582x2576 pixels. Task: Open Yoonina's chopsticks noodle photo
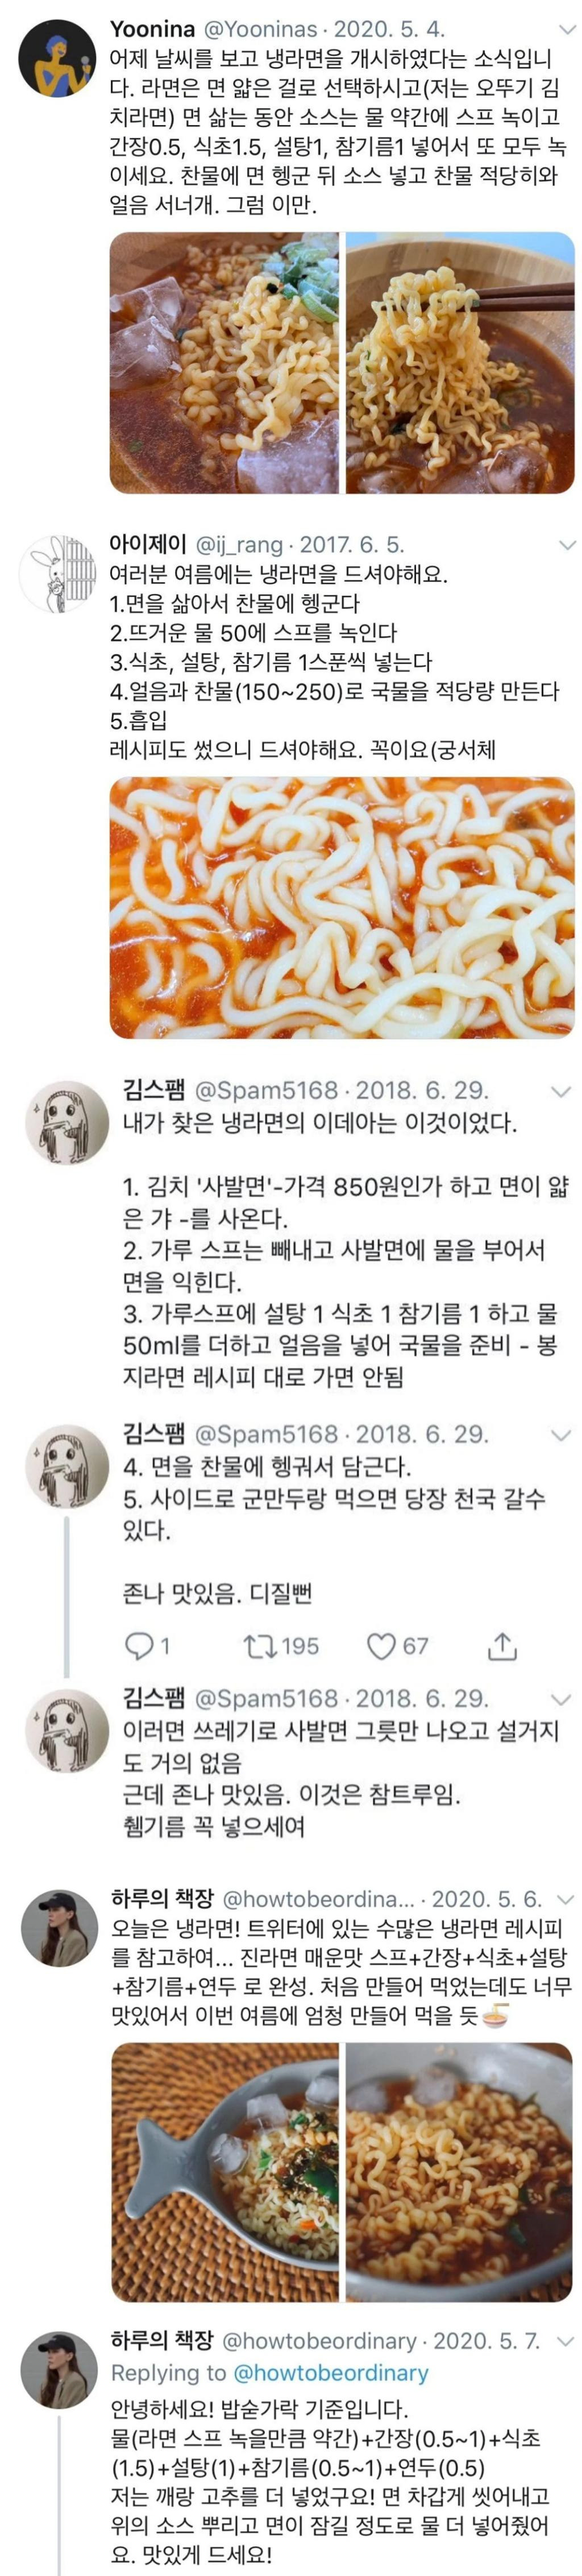(460, 363)
